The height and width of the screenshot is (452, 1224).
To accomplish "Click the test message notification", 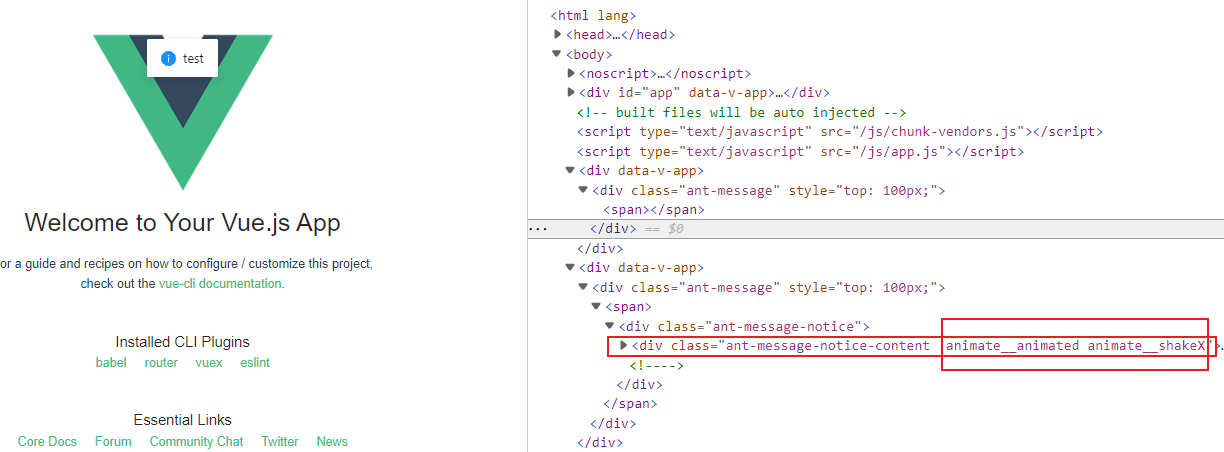I will tap(183, 59).
